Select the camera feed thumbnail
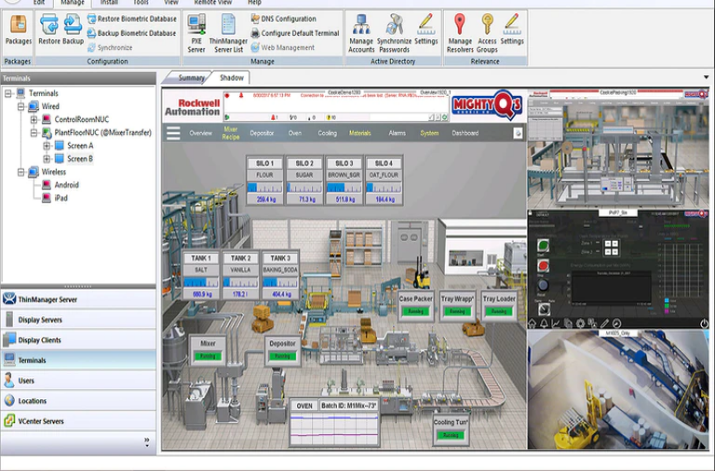 point(618,390)
